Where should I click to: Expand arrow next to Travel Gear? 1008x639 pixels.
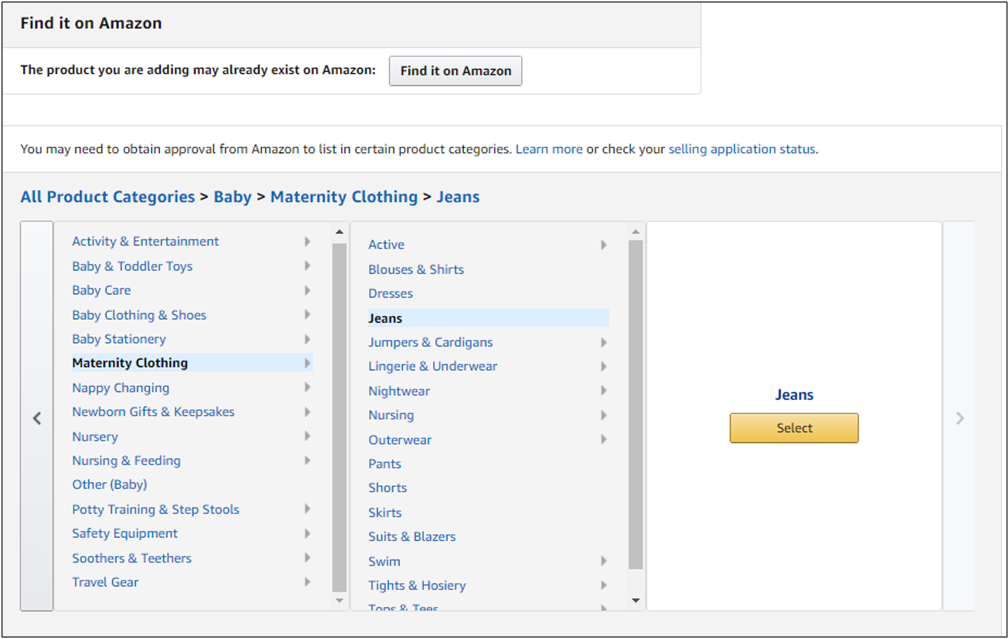(307, 582)
